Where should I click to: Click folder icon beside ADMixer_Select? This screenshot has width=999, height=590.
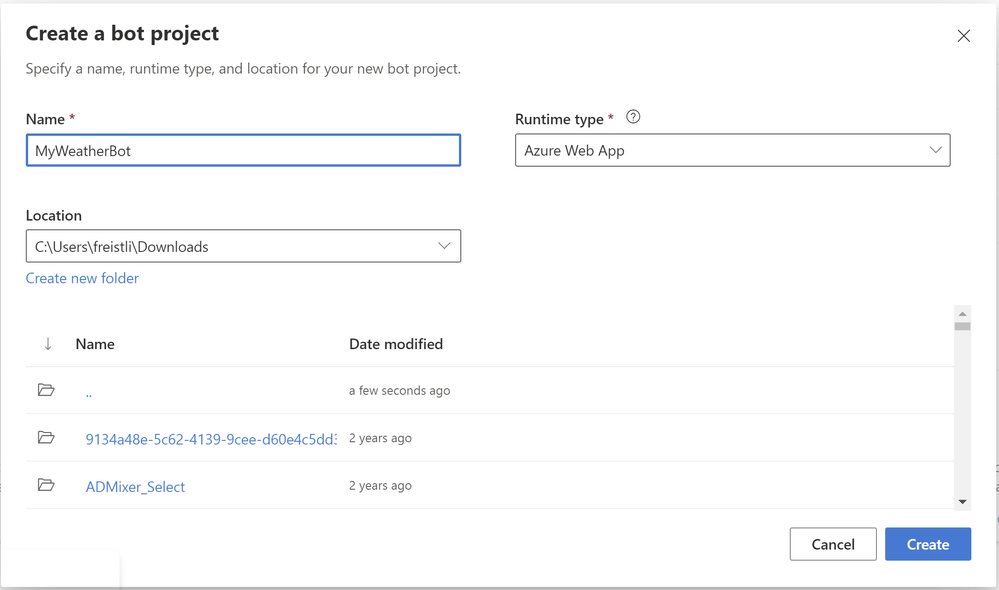pos(46,485)
